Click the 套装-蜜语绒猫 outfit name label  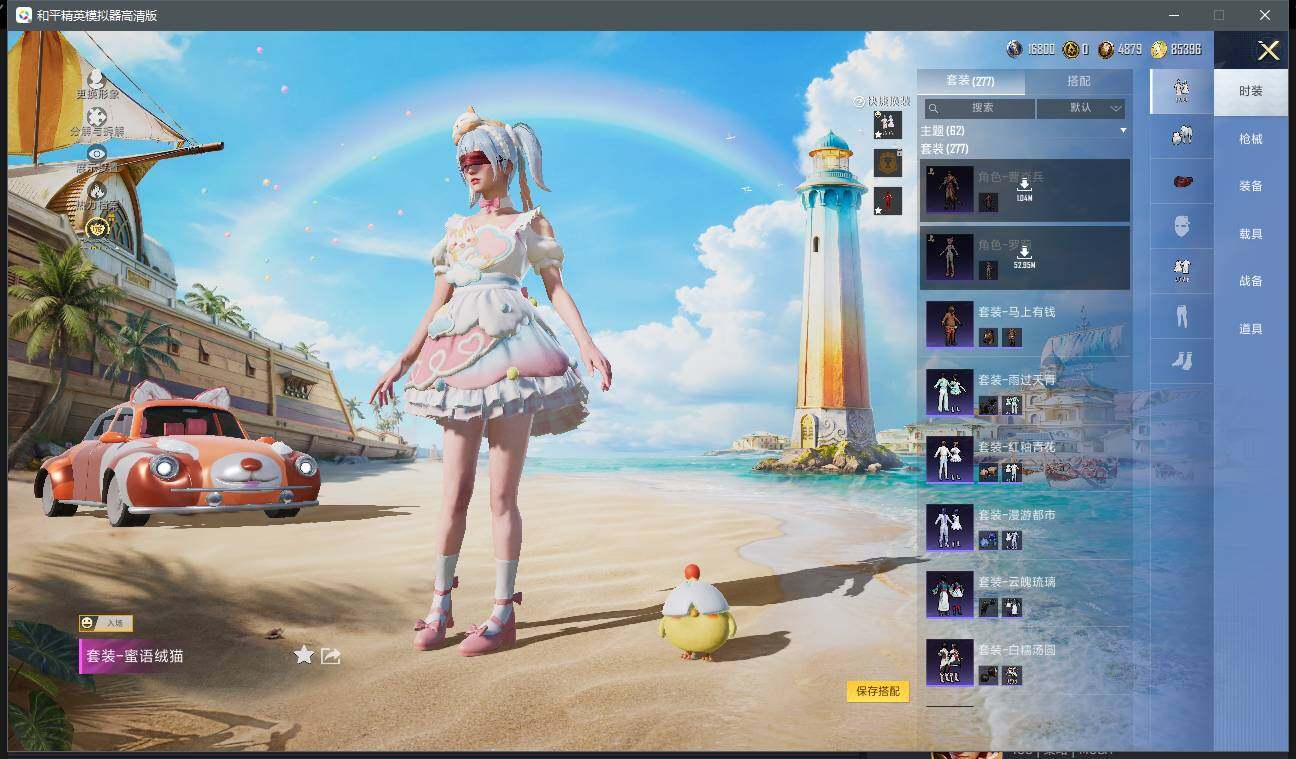click(135, 656)
